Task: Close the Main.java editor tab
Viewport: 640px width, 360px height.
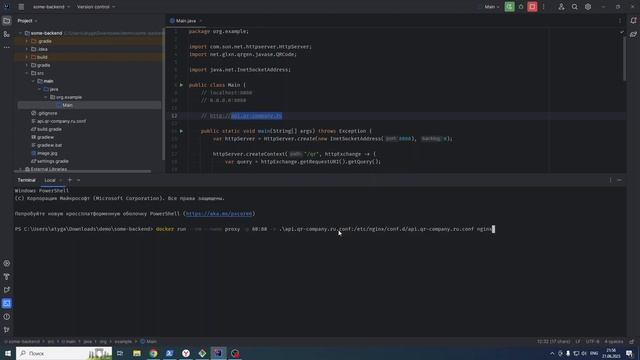Action: point(201,21)
